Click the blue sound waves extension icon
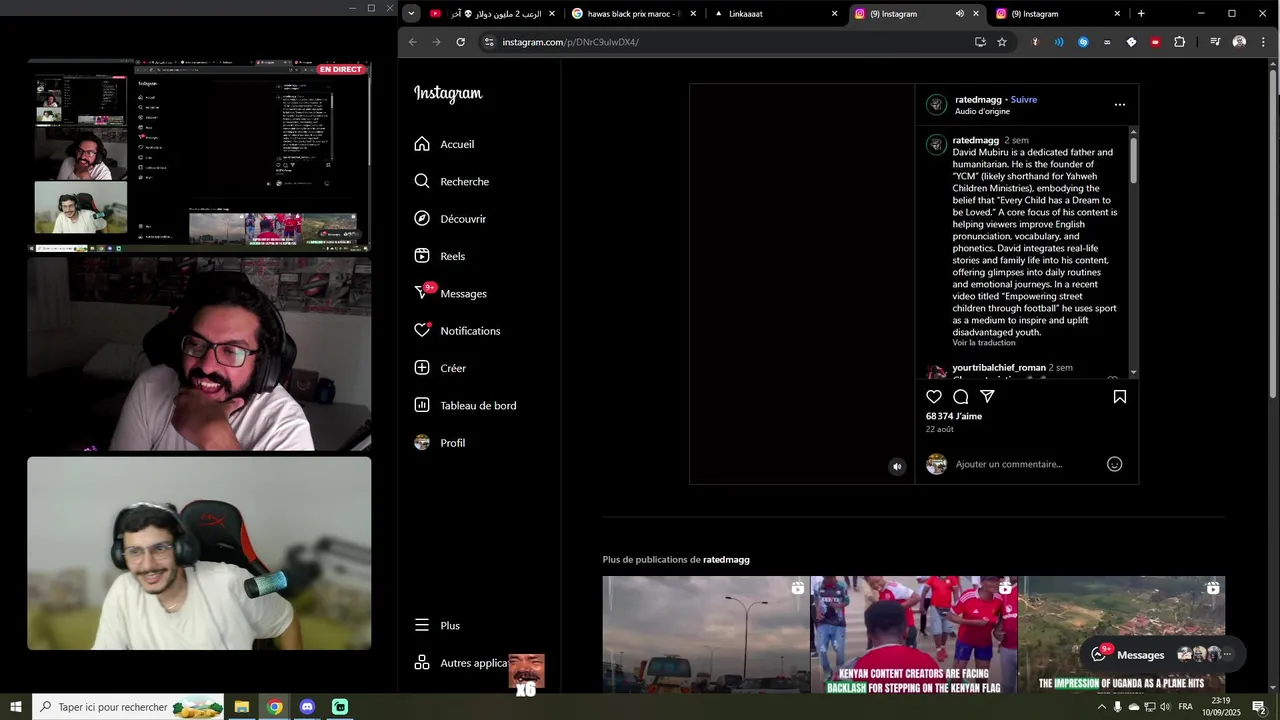This screenshot has height=720, width=1280. 1059,42
